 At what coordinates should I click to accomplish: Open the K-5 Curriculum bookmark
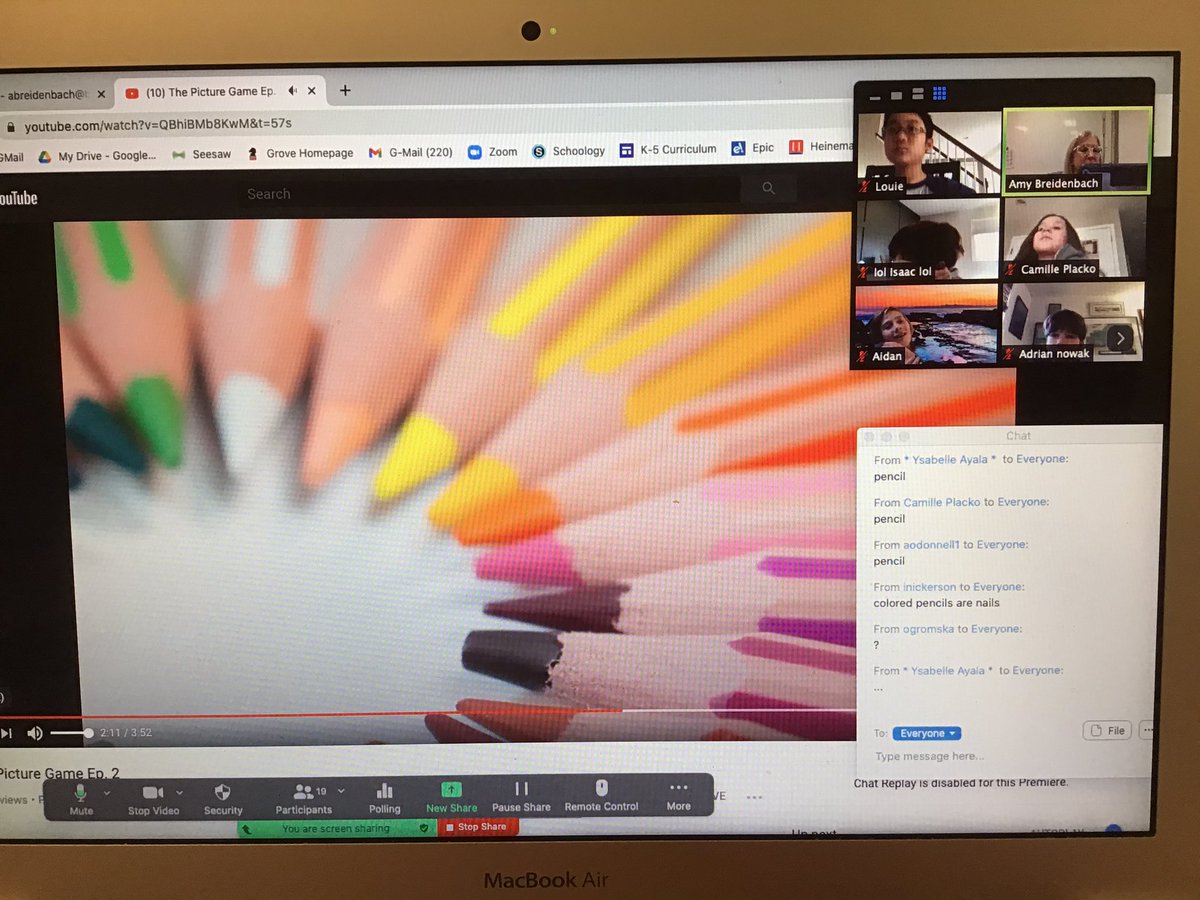coord(668,149)
